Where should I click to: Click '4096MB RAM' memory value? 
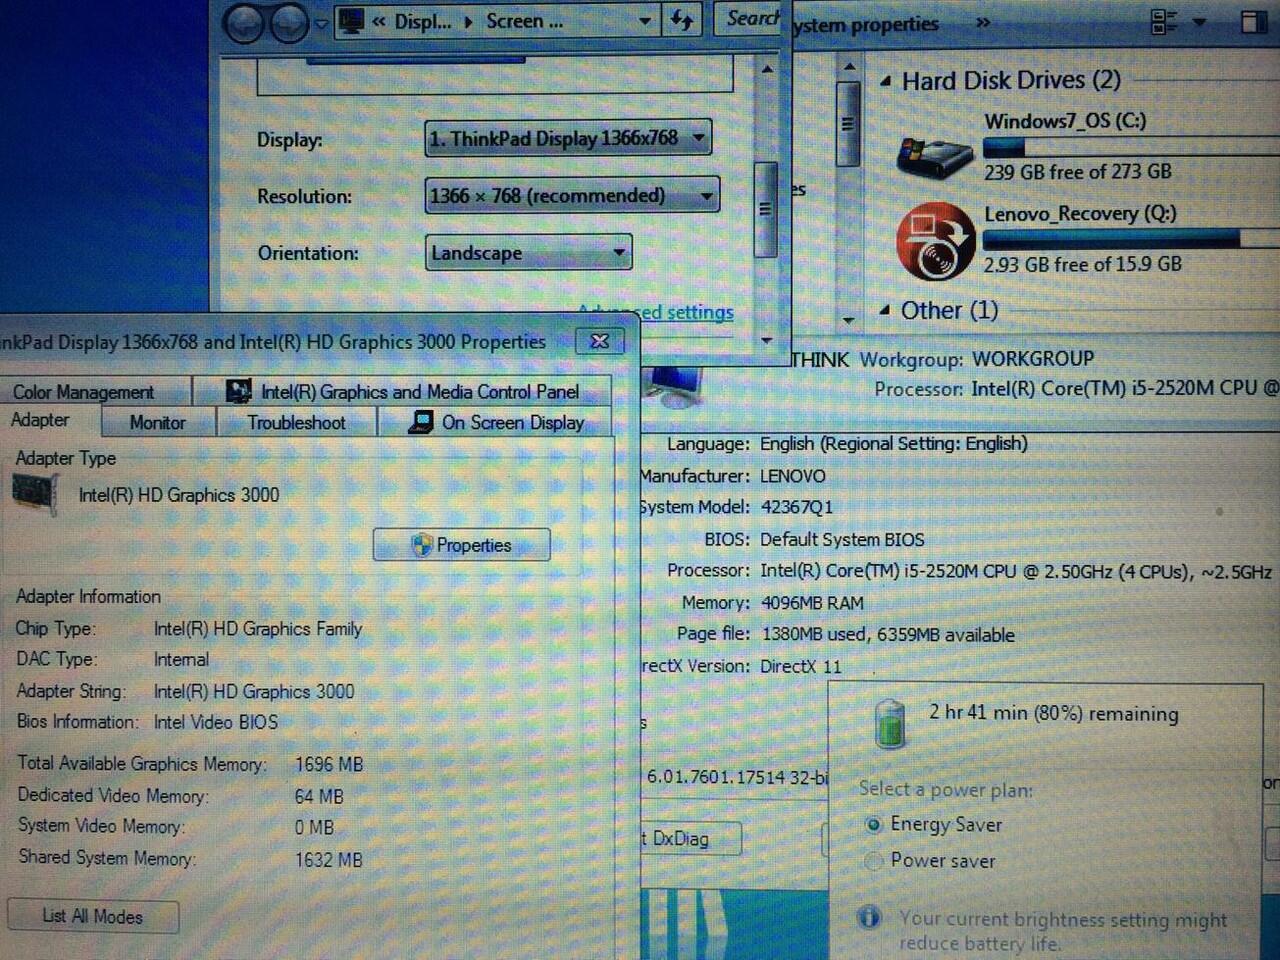click(x=812, y=603)
